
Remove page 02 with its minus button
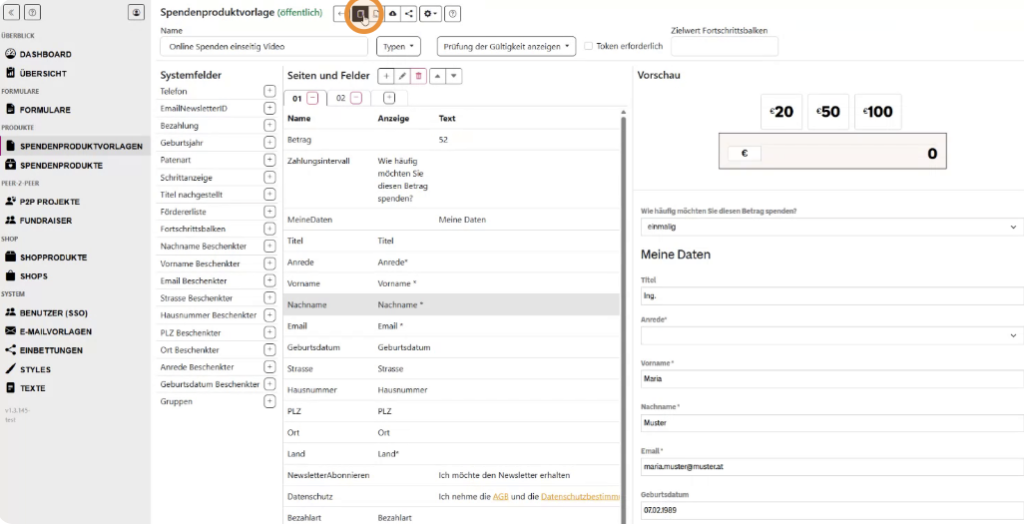(356, 98)
